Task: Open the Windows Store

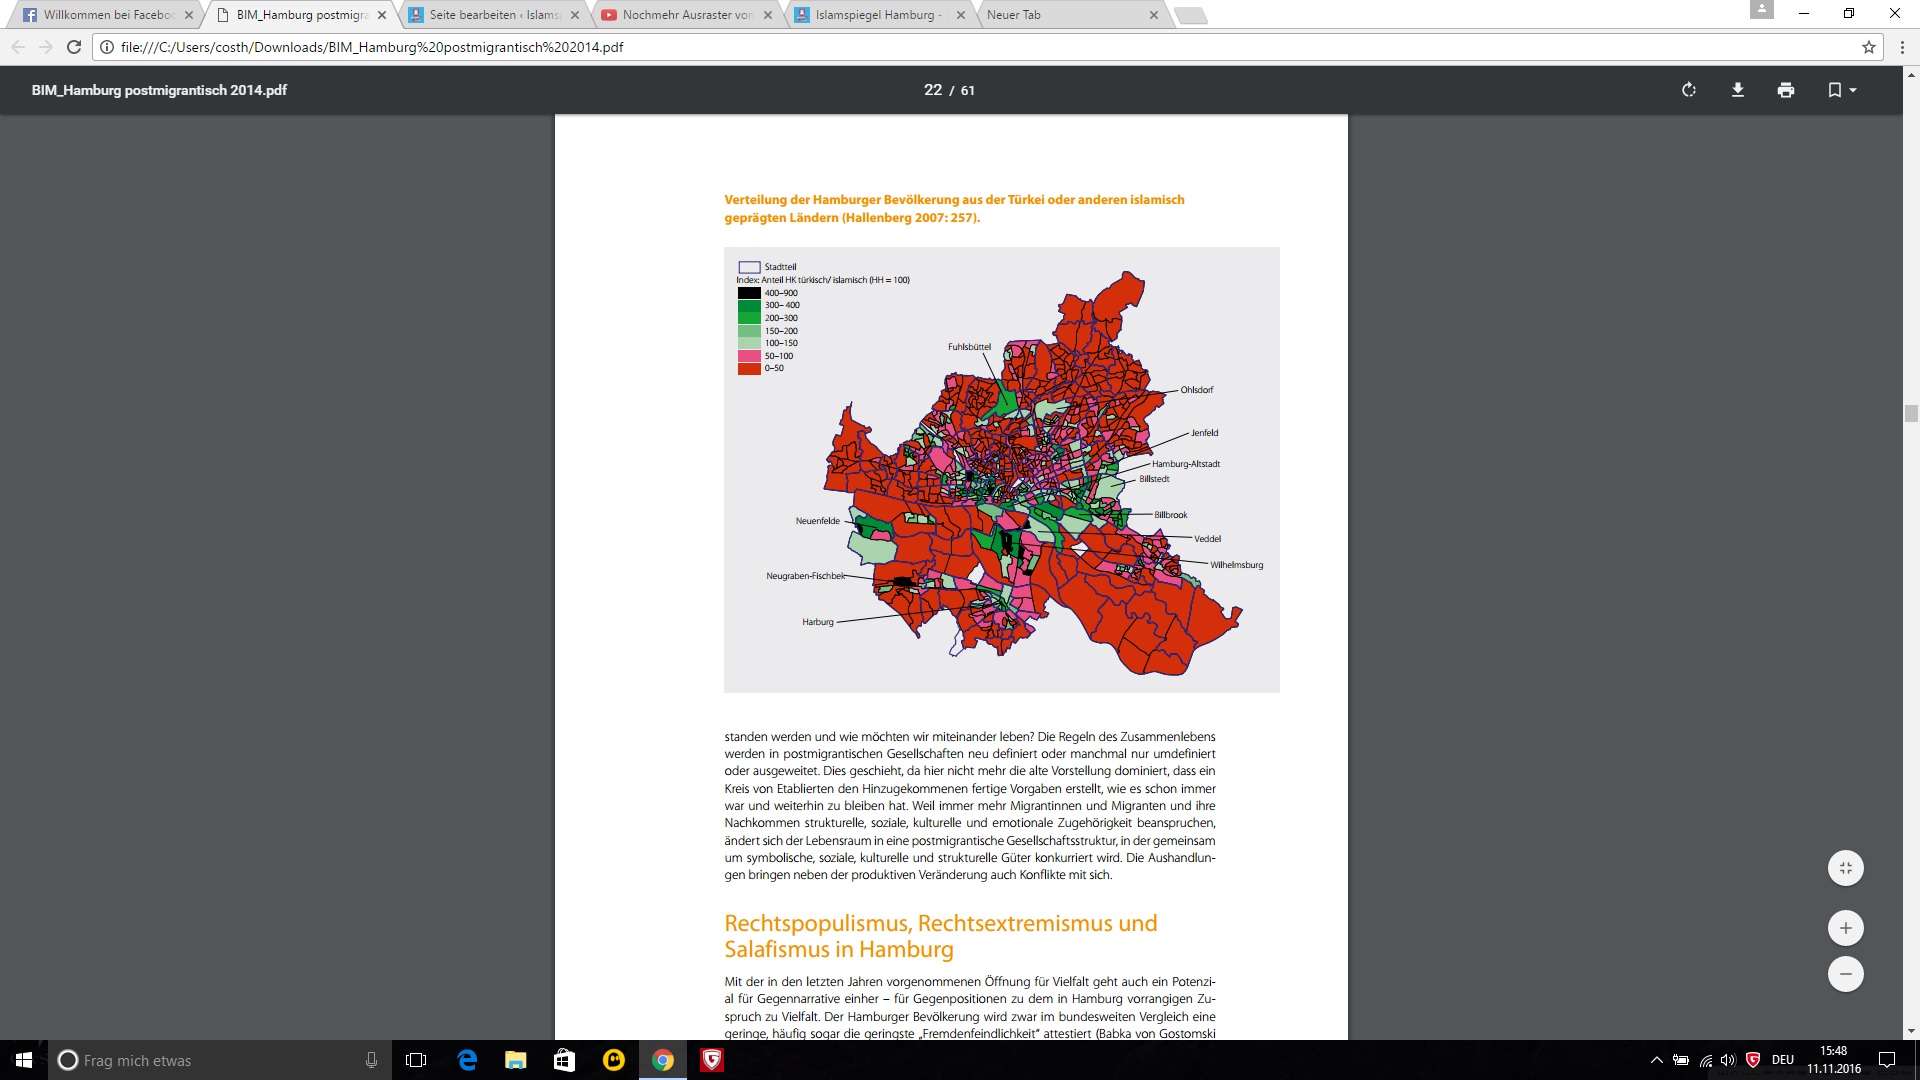Action: pos(564,1060)
